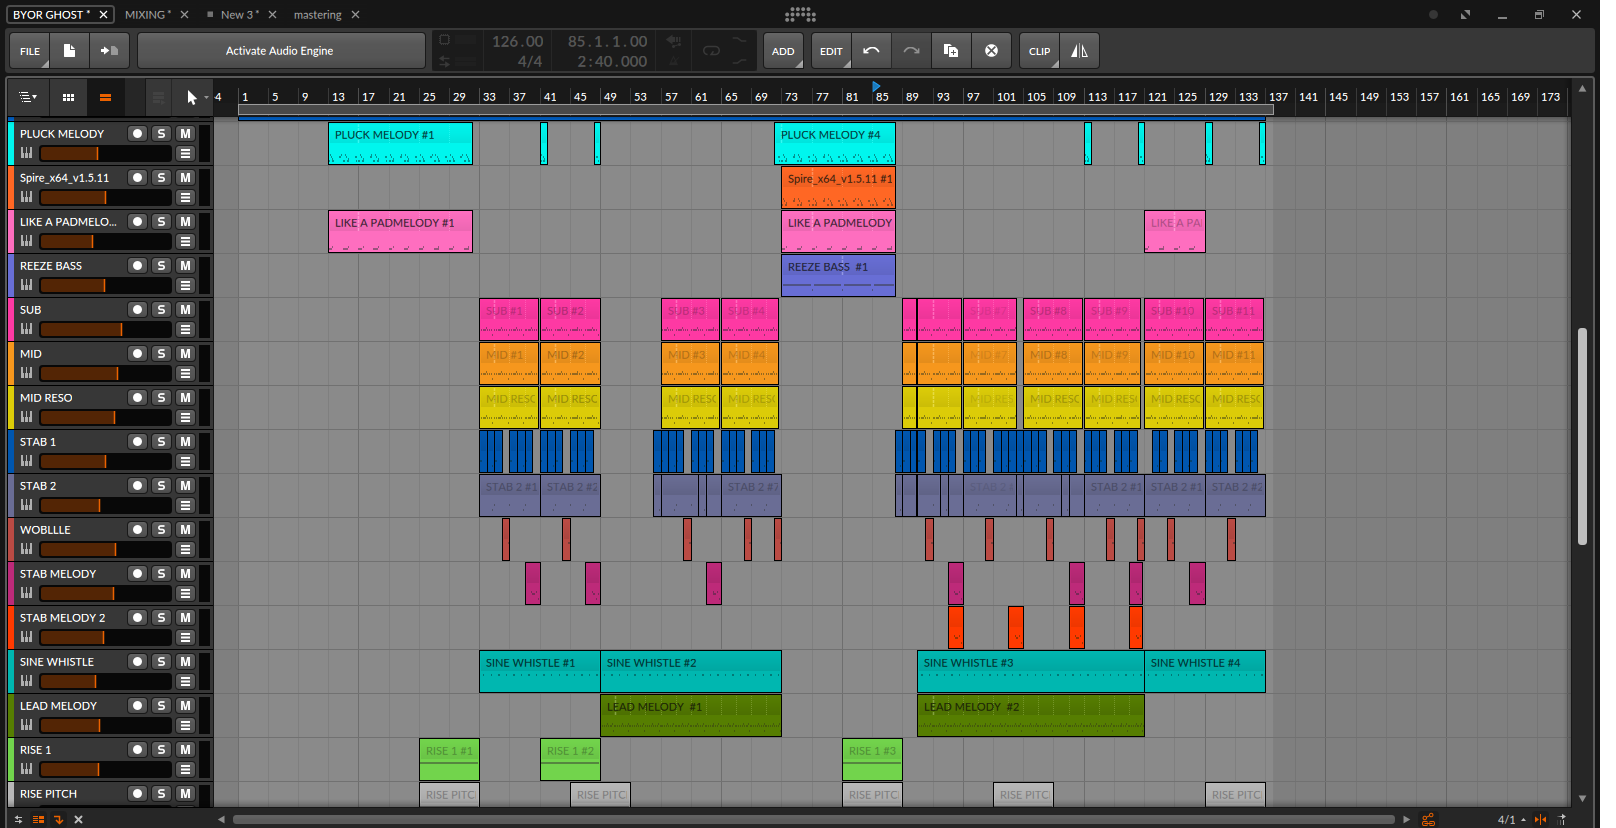Solo the STAB MELODY 2 track

click(x=161, y=618)
